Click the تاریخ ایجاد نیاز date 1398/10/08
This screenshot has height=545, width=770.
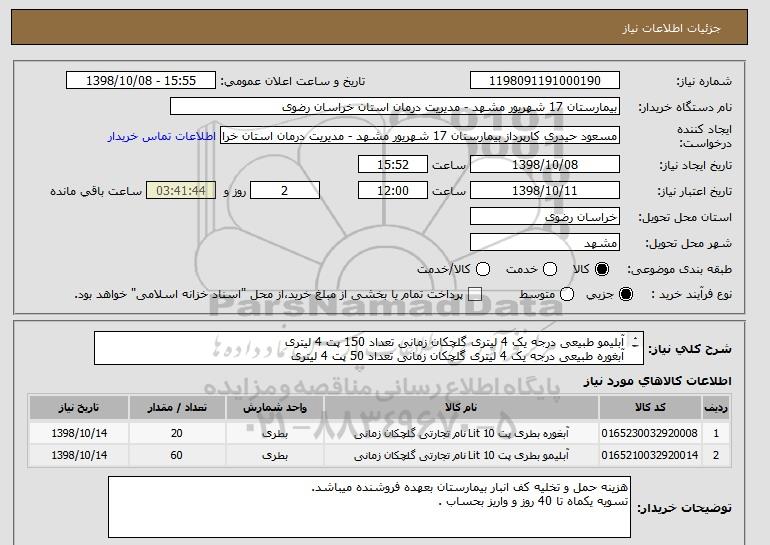coord(545,164)
